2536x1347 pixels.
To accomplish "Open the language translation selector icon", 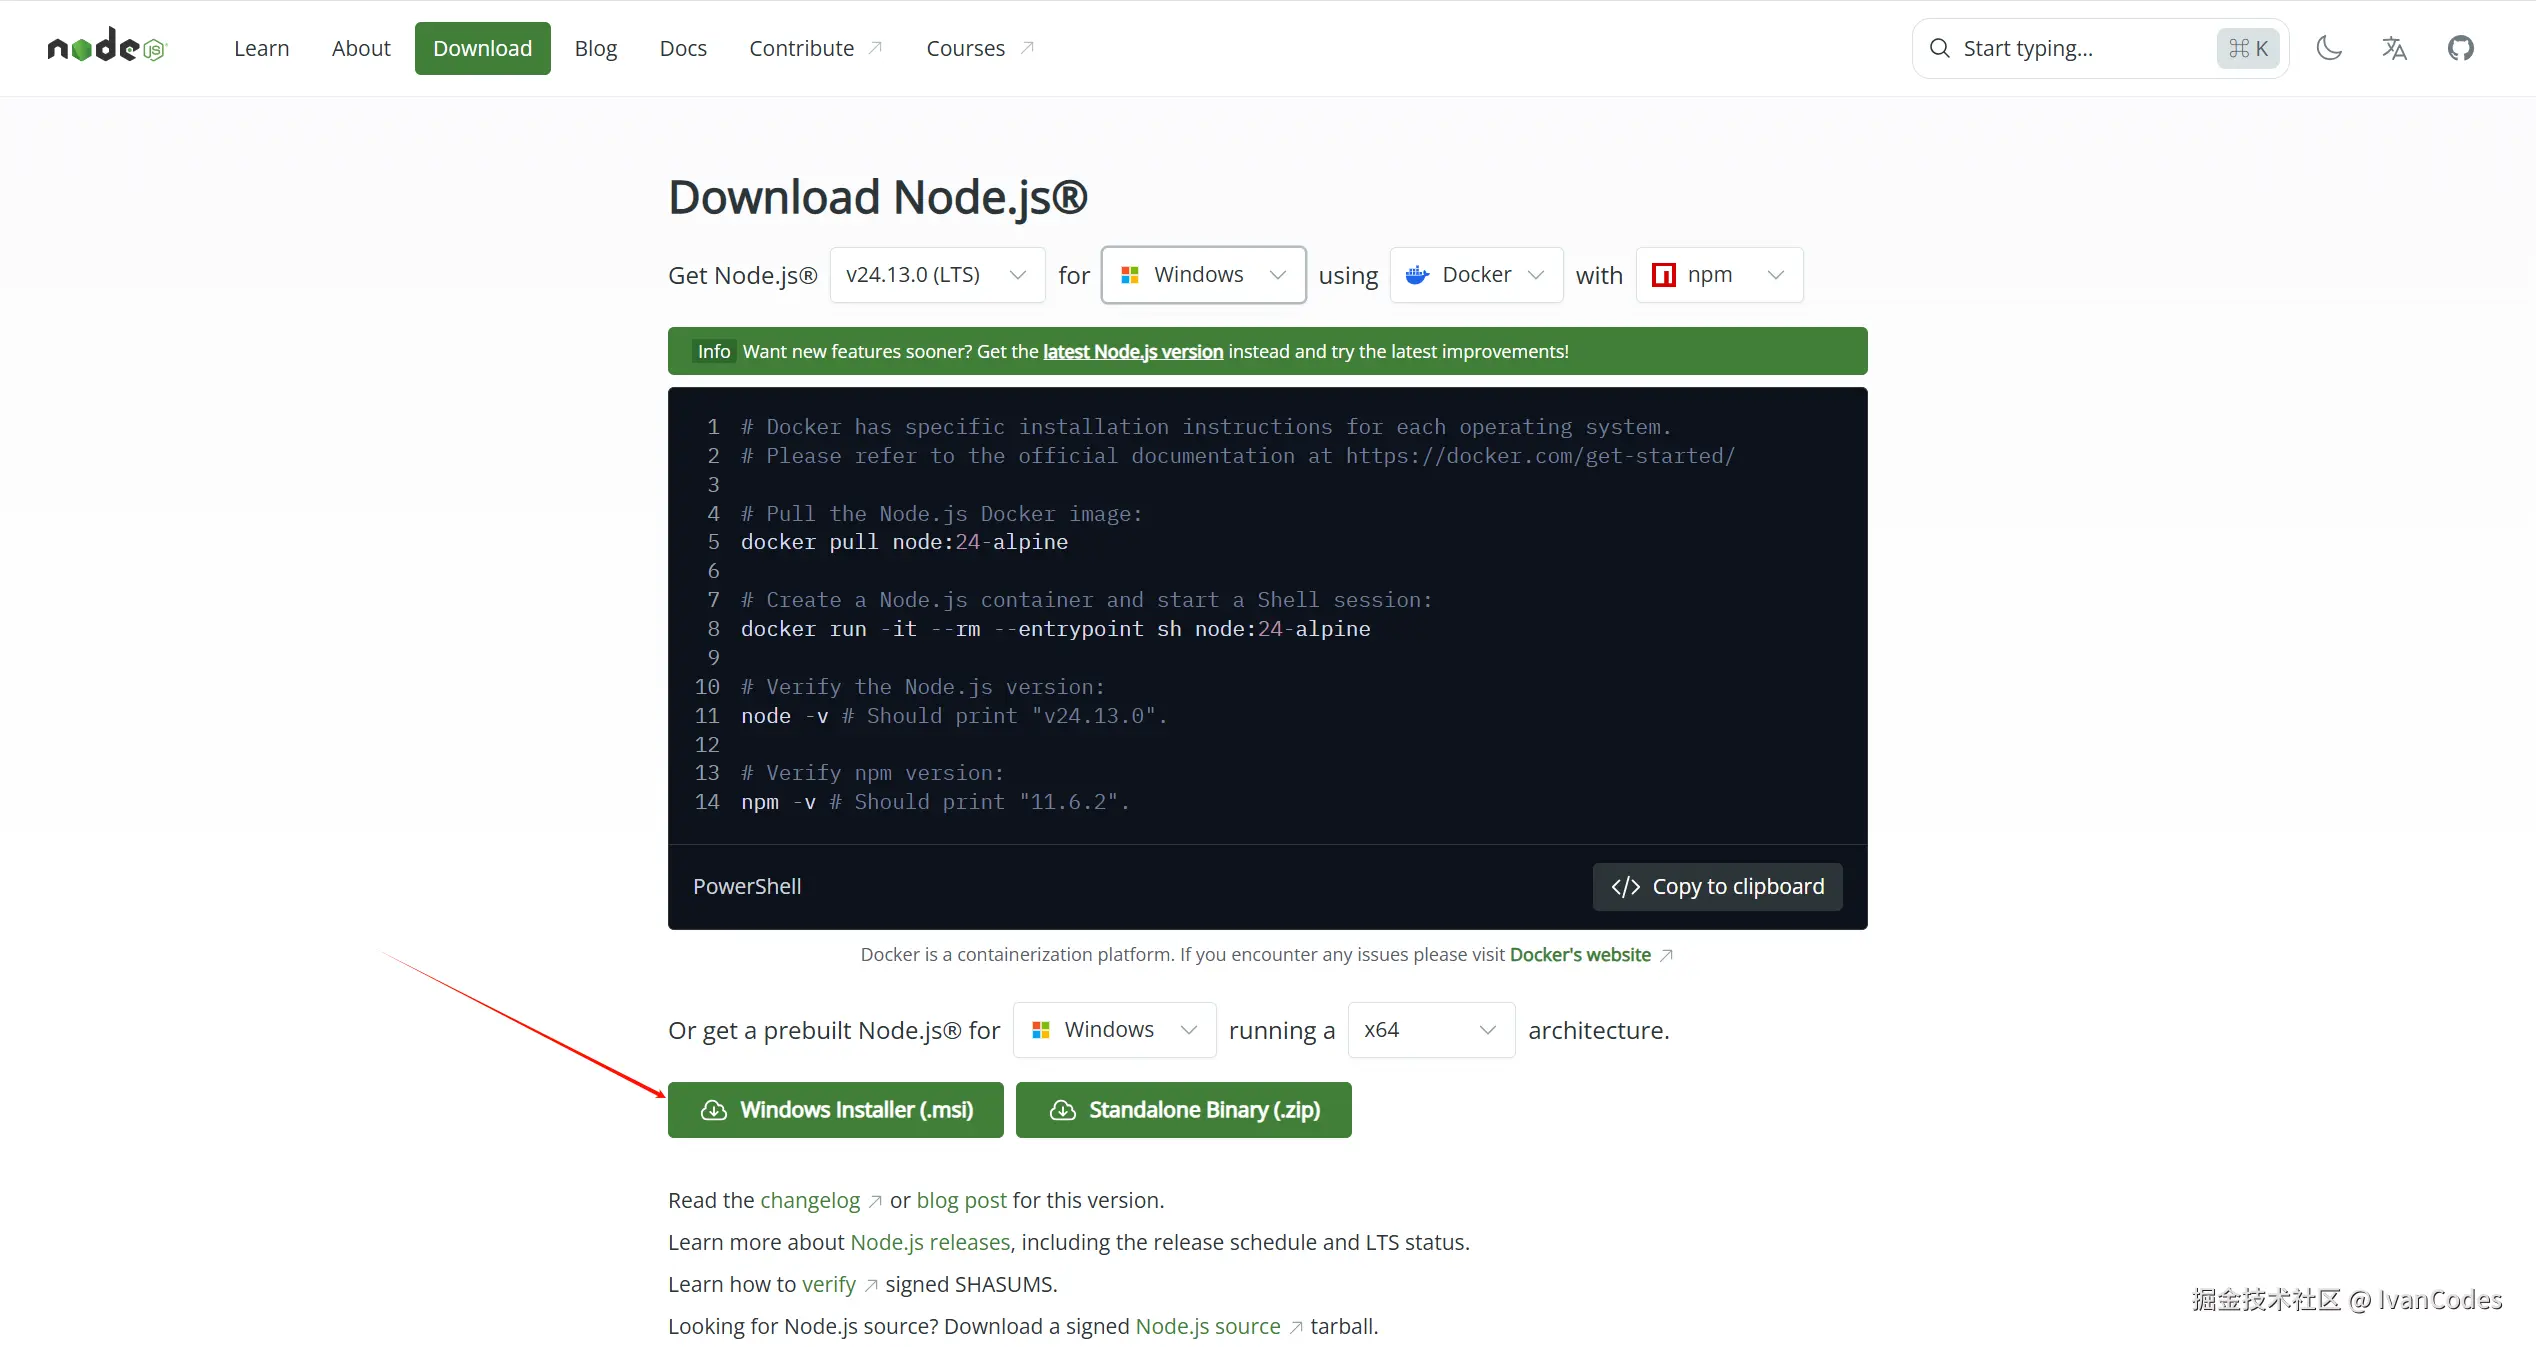I will [2394, 48].
